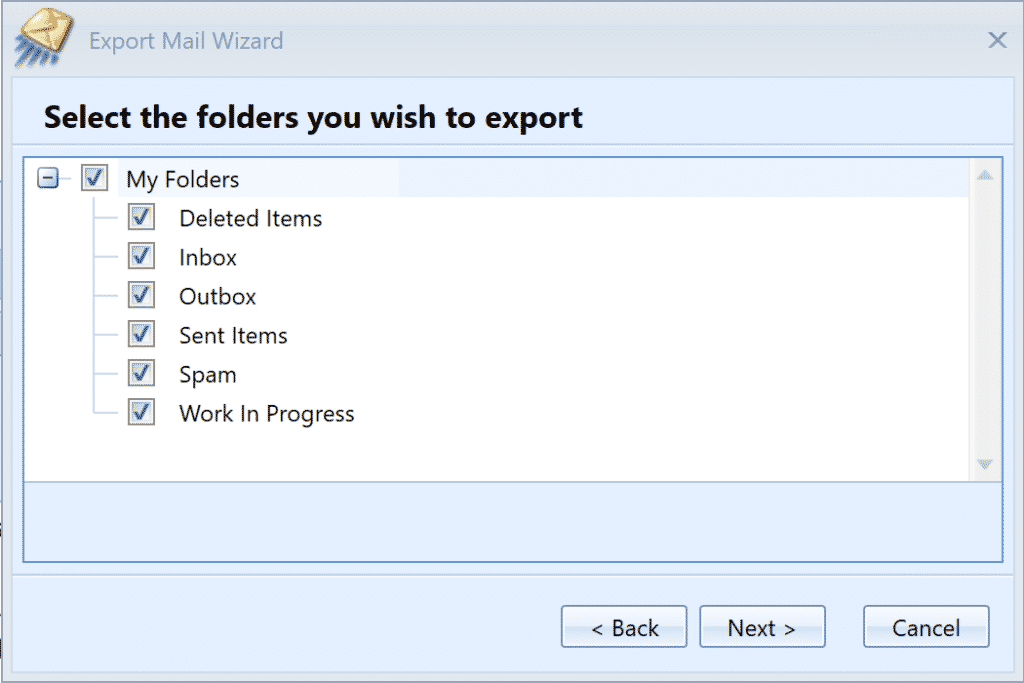Uncheck the Sent Items checkbox

click(x=141, y=335)
